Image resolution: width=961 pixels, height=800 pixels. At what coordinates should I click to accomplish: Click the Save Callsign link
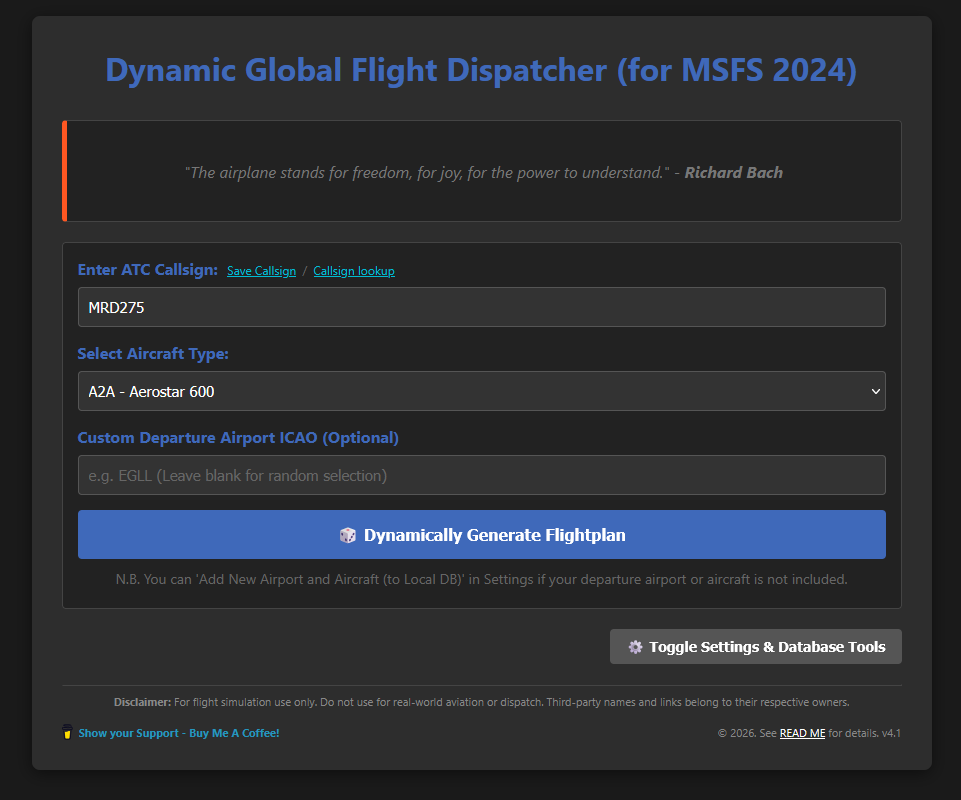tap(261, 271)
